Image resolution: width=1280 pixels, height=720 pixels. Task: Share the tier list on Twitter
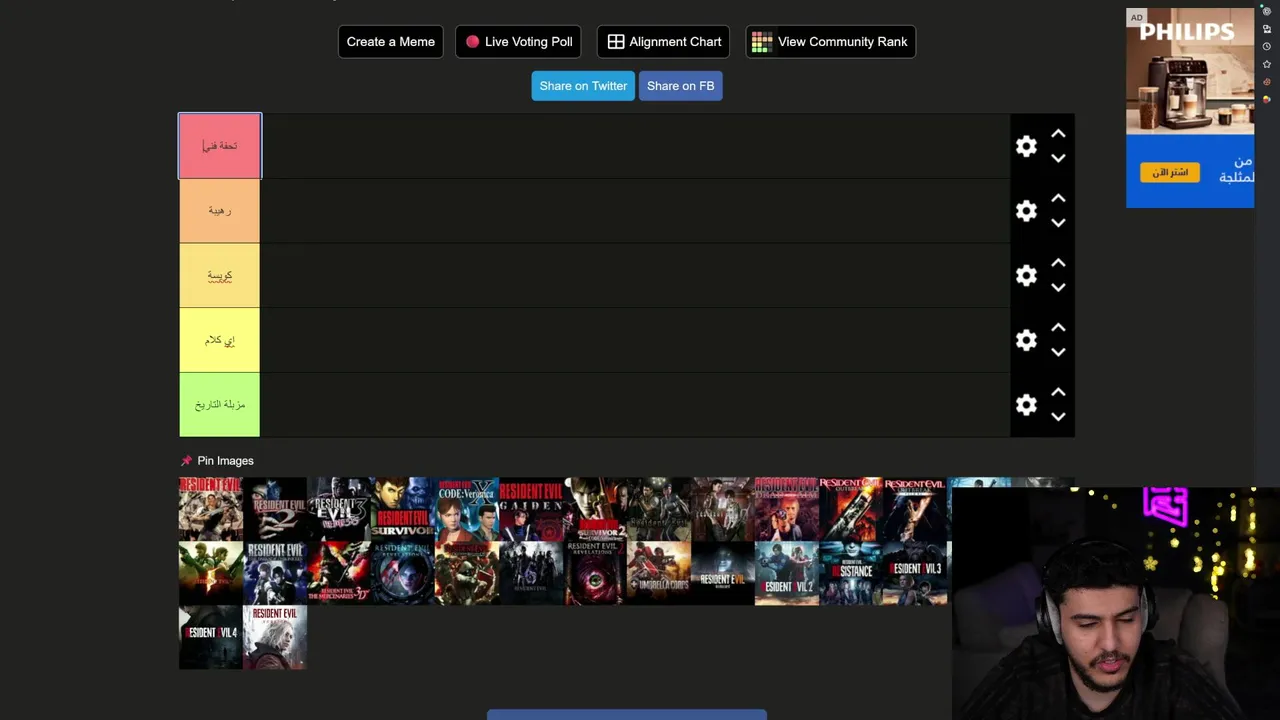click(583, 86)
